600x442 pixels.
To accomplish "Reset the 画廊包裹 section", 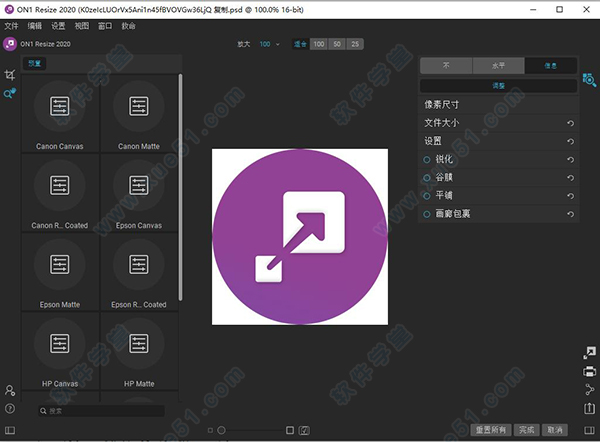I will point(571,214).
